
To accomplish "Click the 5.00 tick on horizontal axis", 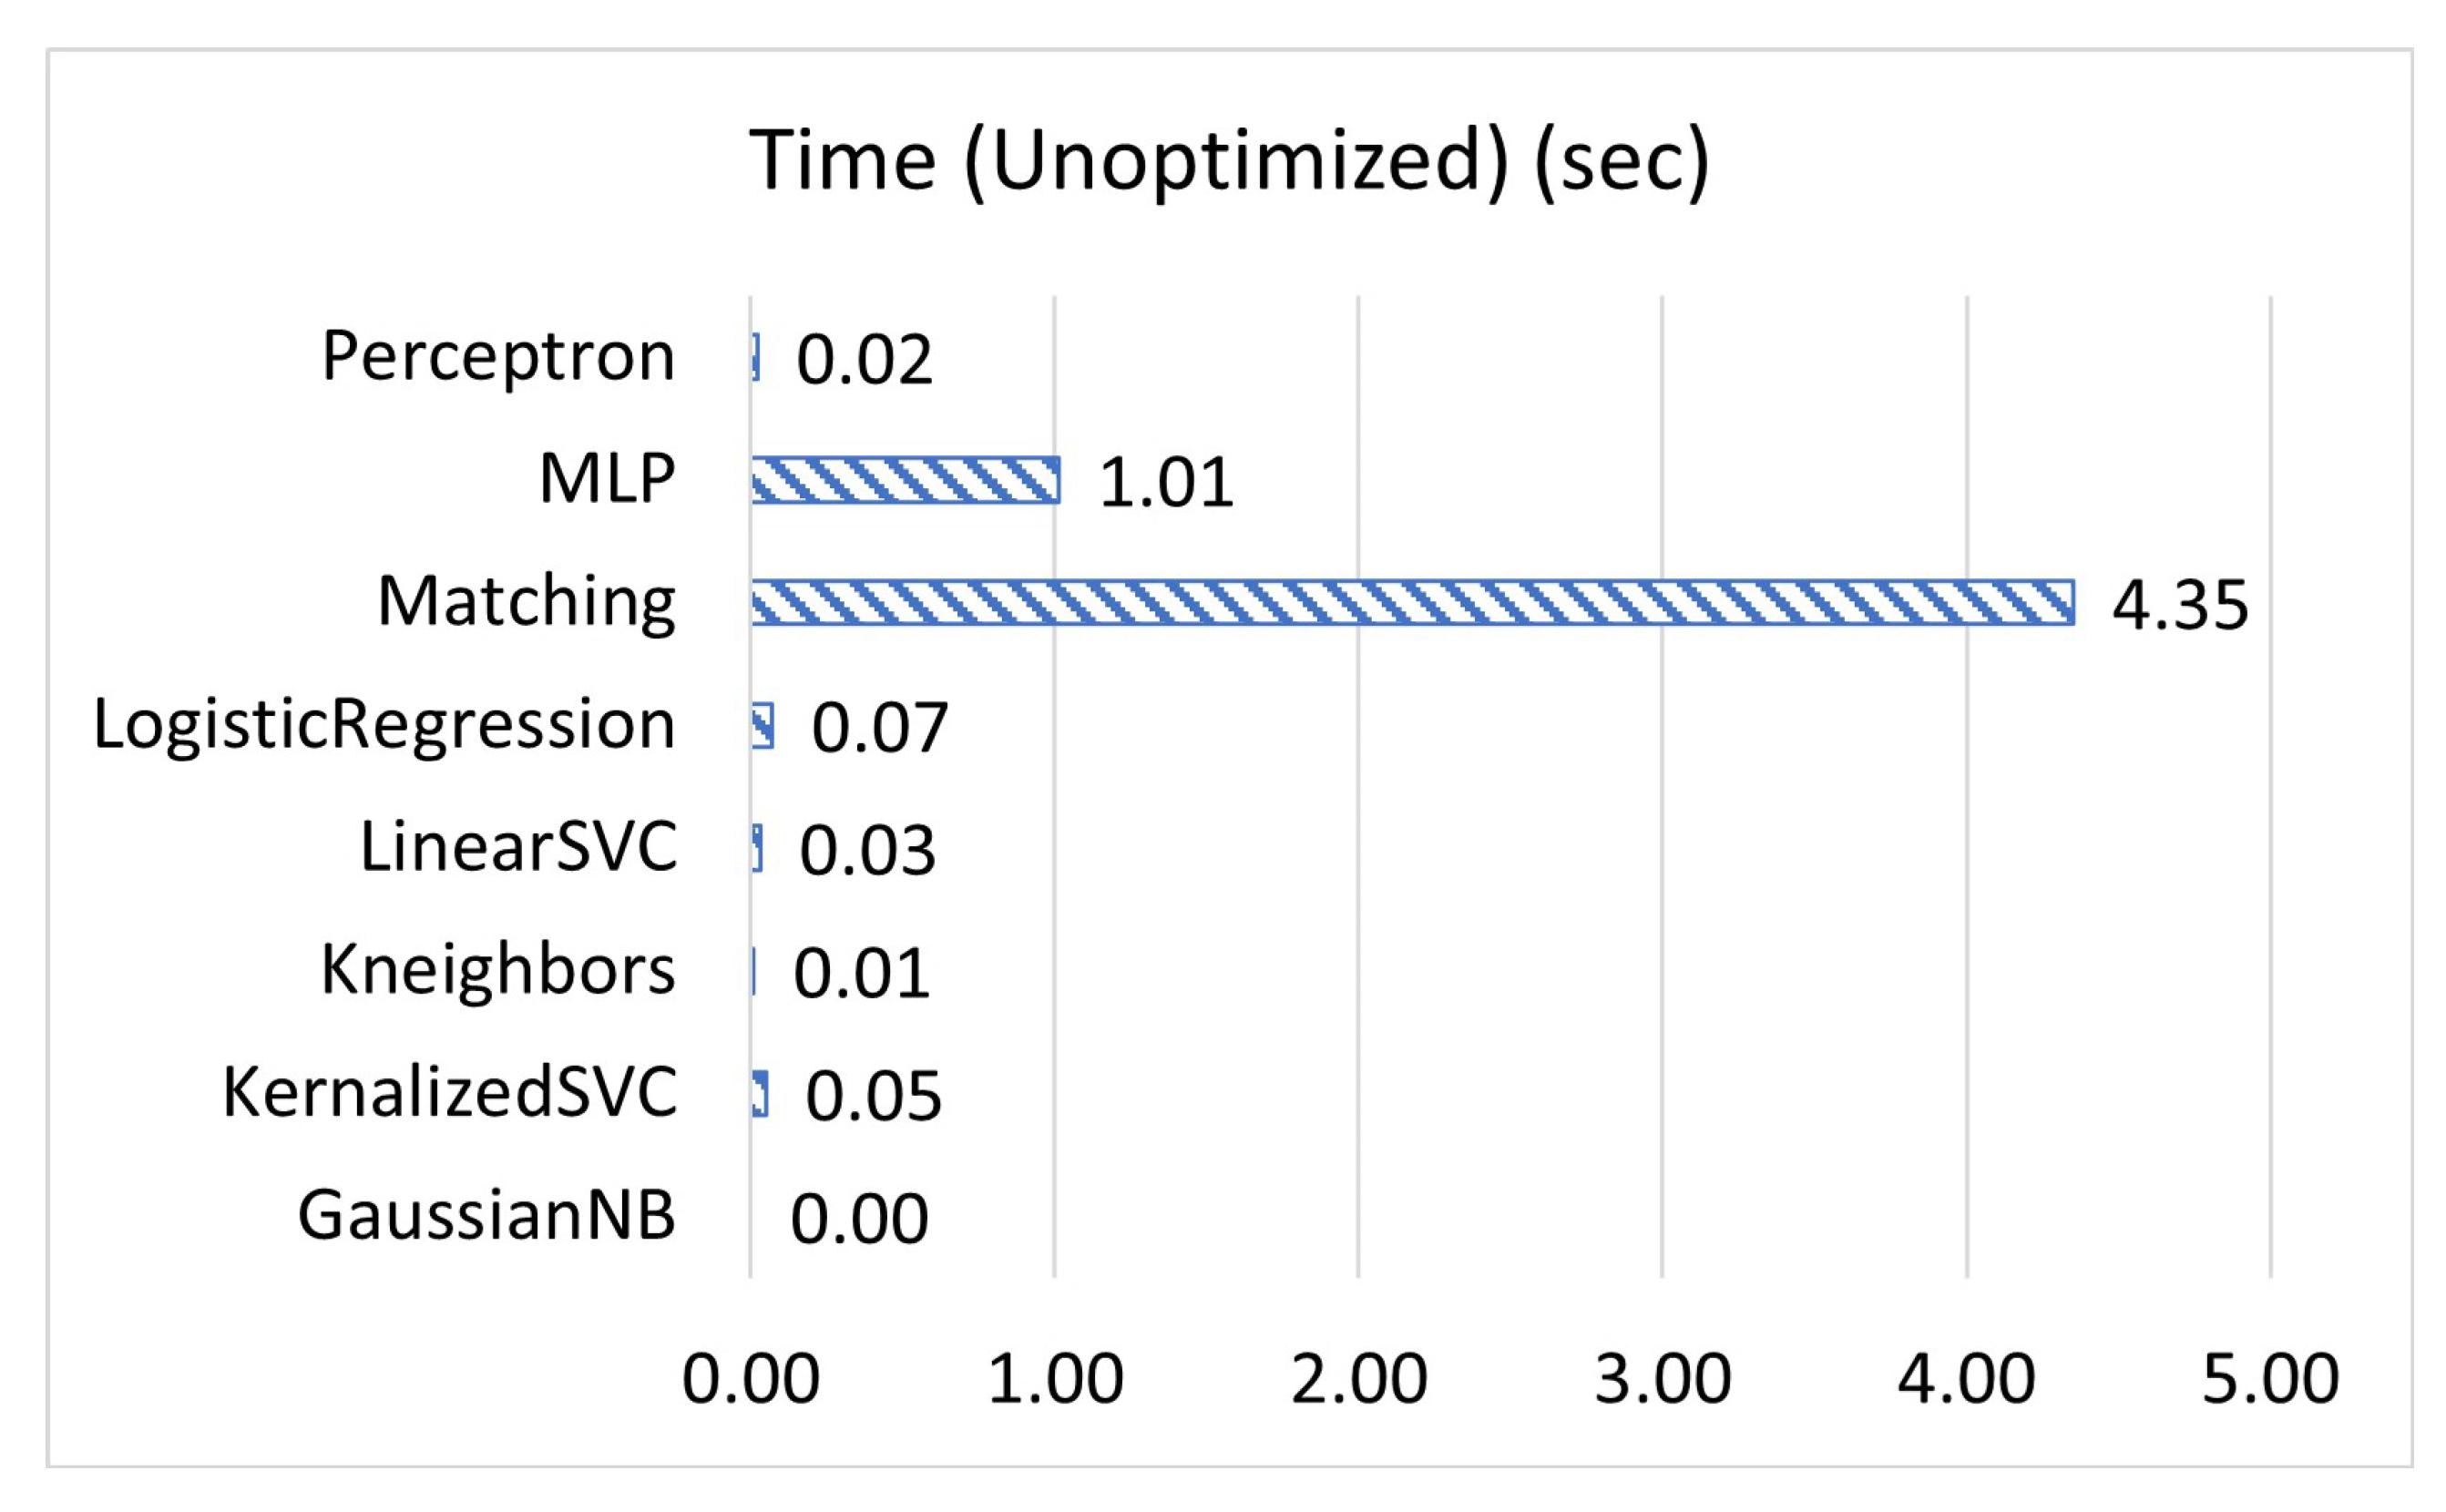I will pos(2270,1380).
